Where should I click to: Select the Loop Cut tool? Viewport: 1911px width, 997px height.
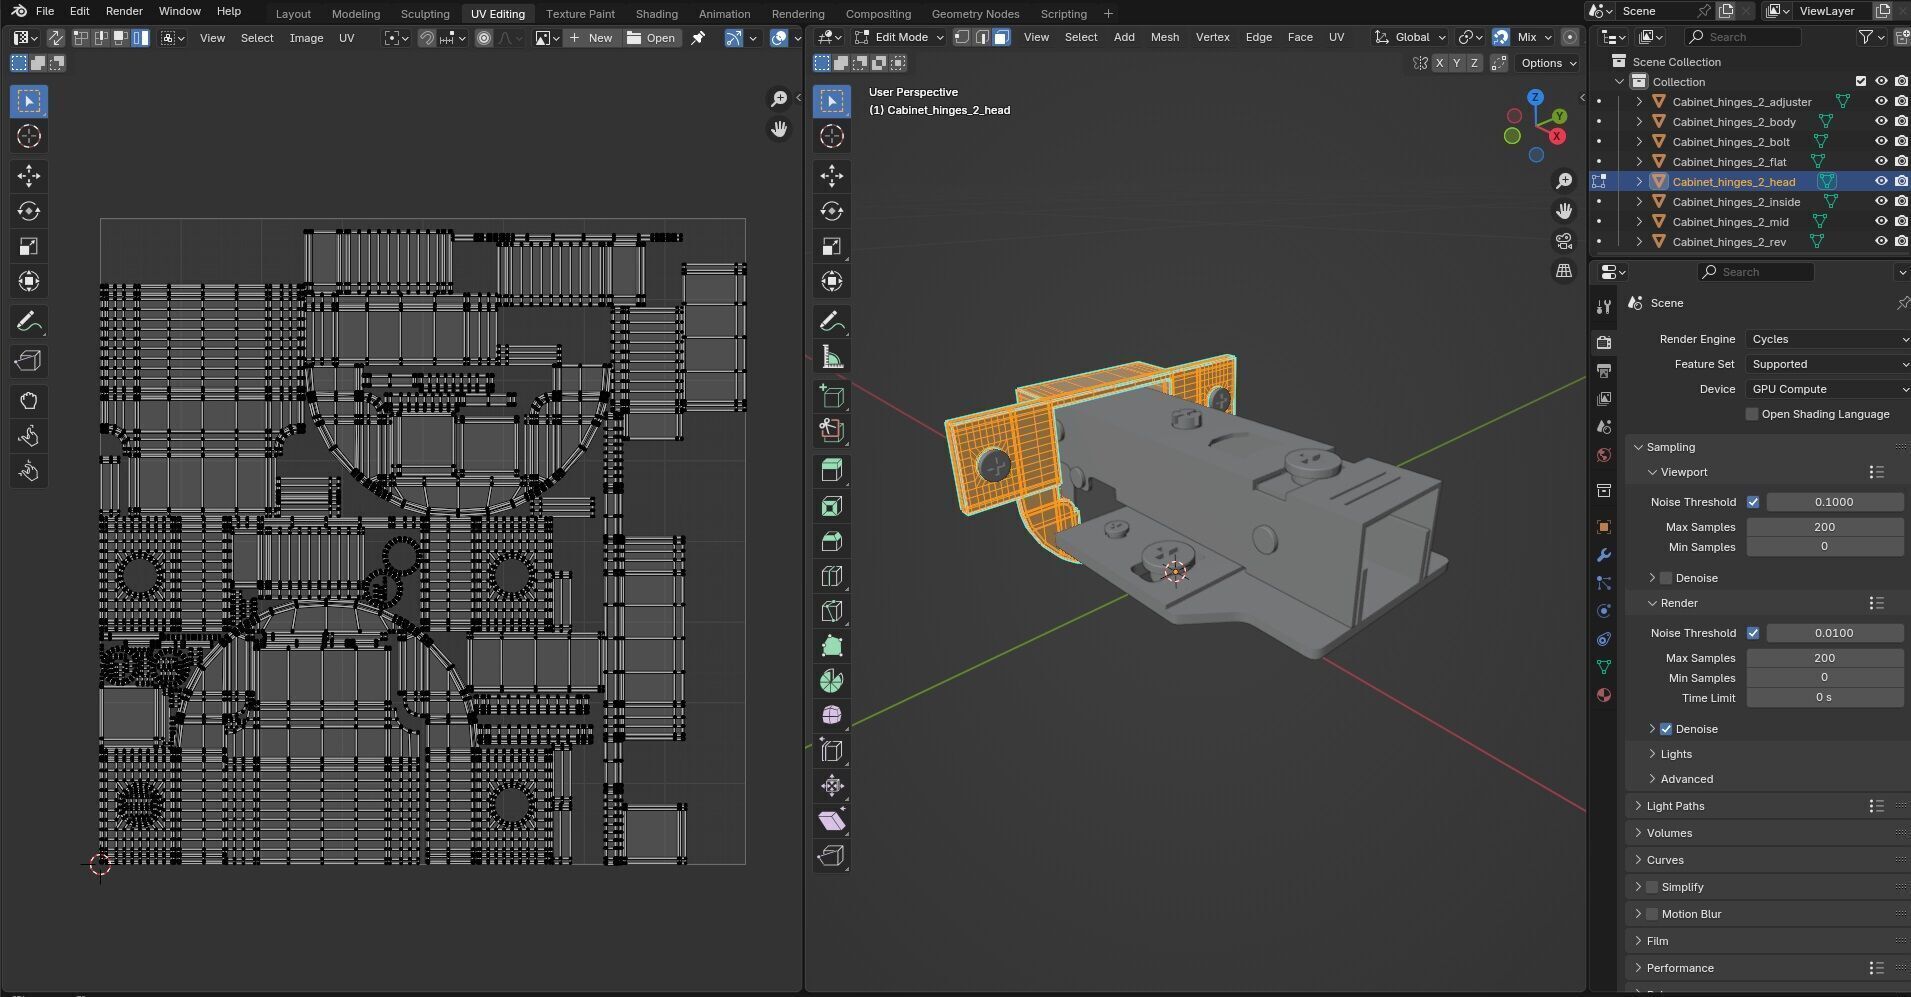pyautogui.click(x=832, y=576)
